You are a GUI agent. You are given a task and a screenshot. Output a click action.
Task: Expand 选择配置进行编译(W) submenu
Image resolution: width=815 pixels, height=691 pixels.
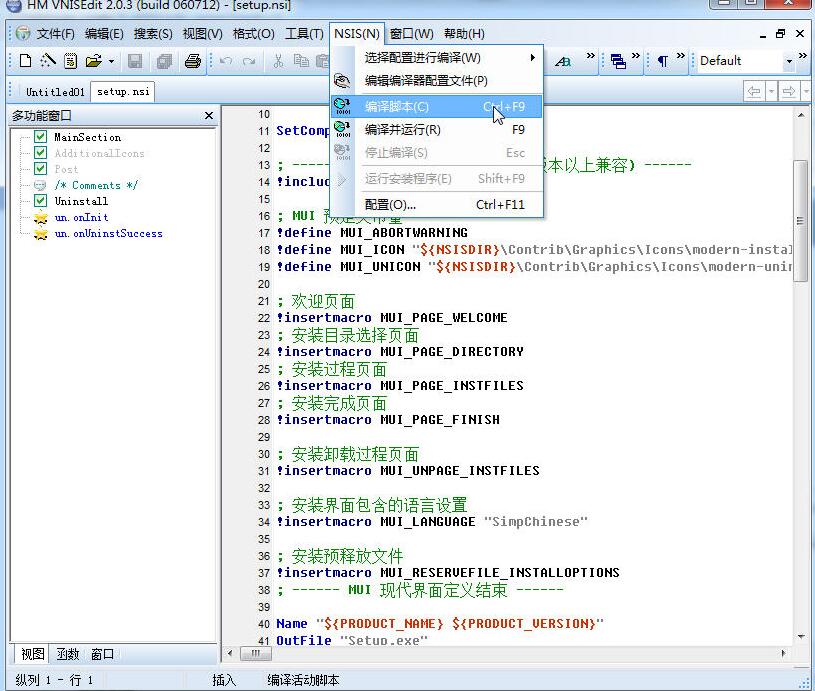click(x=437, y=58)
